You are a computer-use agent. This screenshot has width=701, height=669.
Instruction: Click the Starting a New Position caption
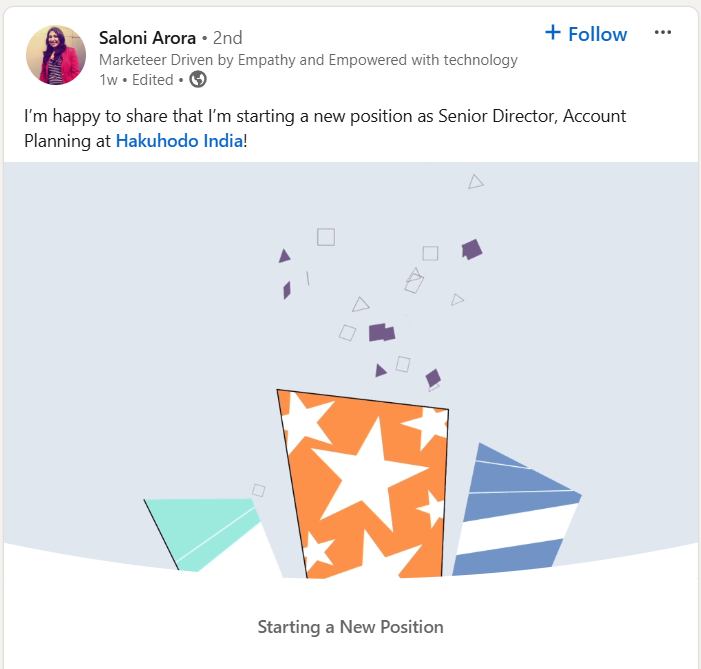(350, 627)
